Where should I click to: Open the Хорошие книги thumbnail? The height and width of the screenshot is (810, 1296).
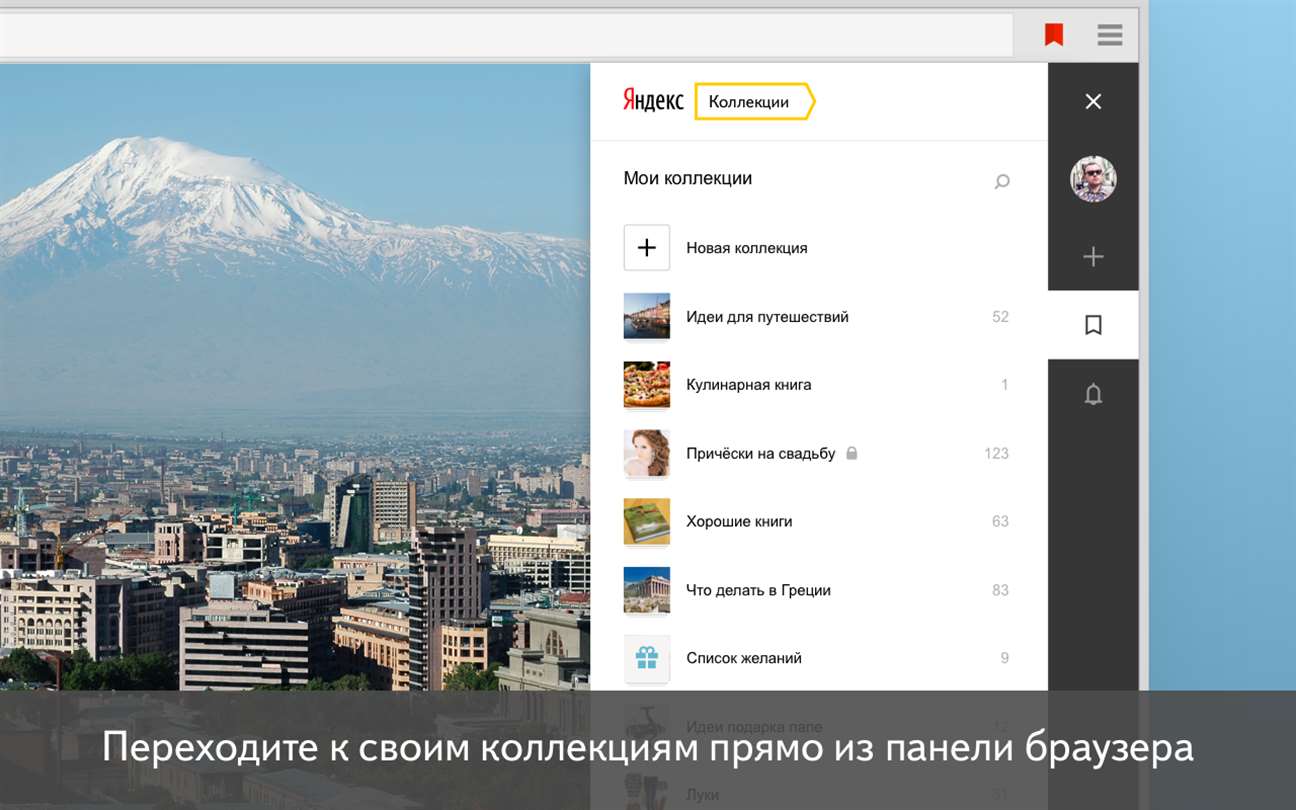647,521
